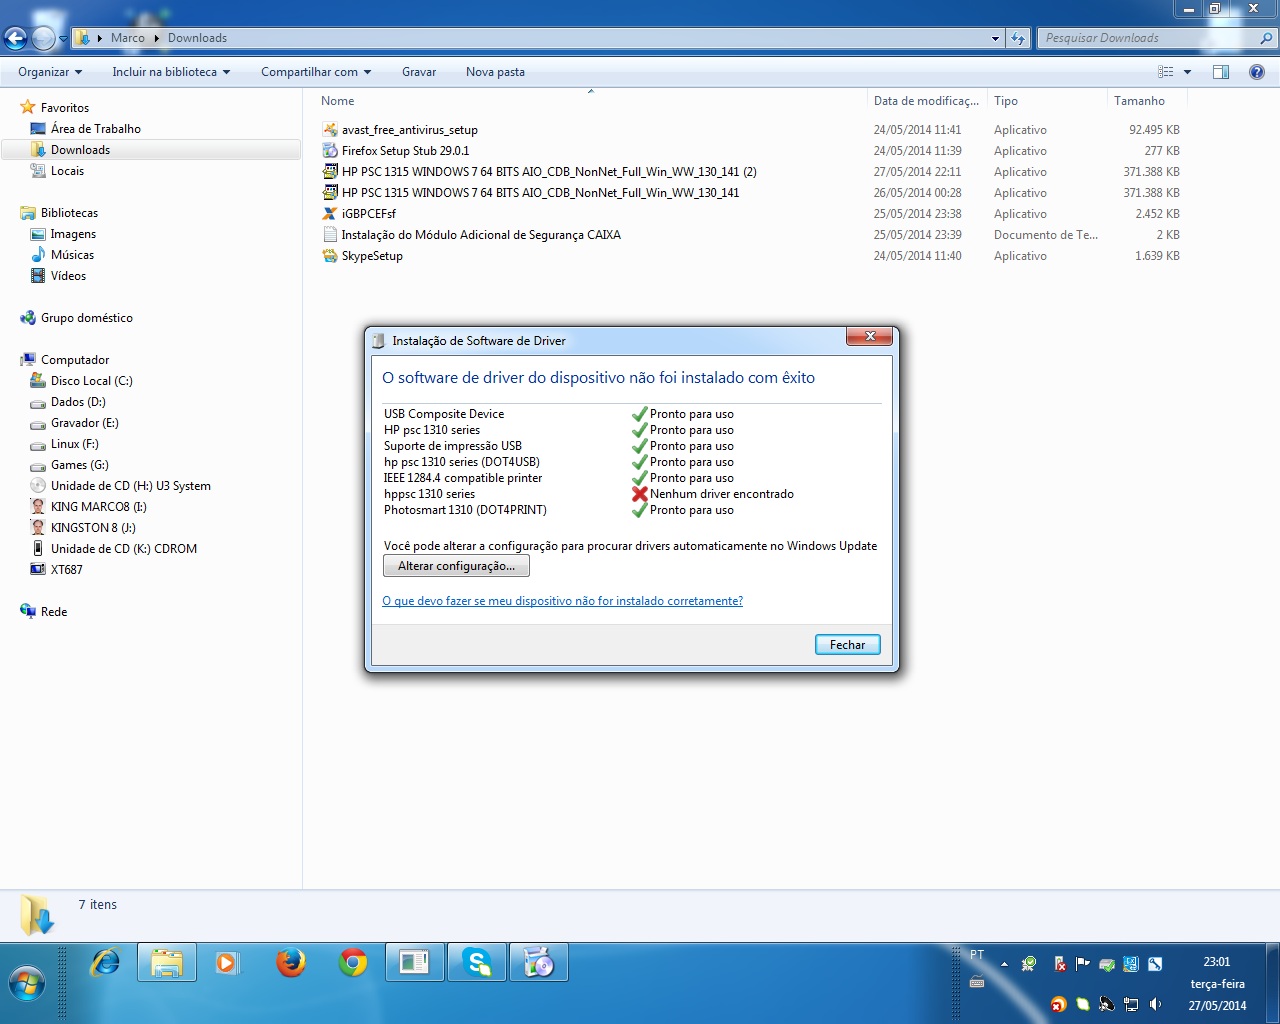Launch Internet Explorer from the taskbar
This screenshot has height=1024, width=1280.
tap(105, 963)
